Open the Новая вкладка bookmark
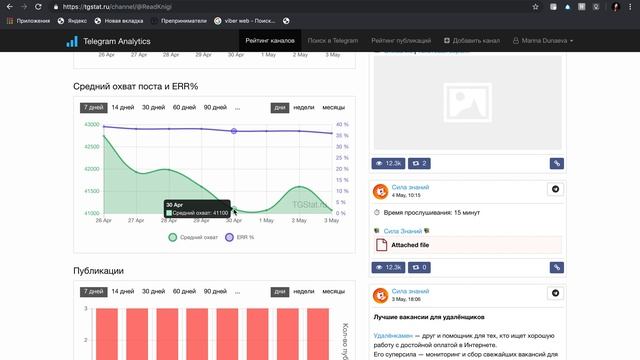 click(119, 21)
